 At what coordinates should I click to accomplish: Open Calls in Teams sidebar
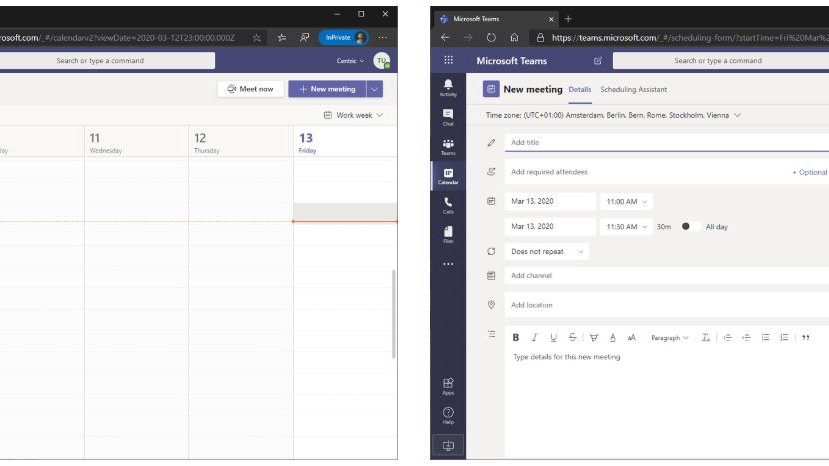click(448, 205)
